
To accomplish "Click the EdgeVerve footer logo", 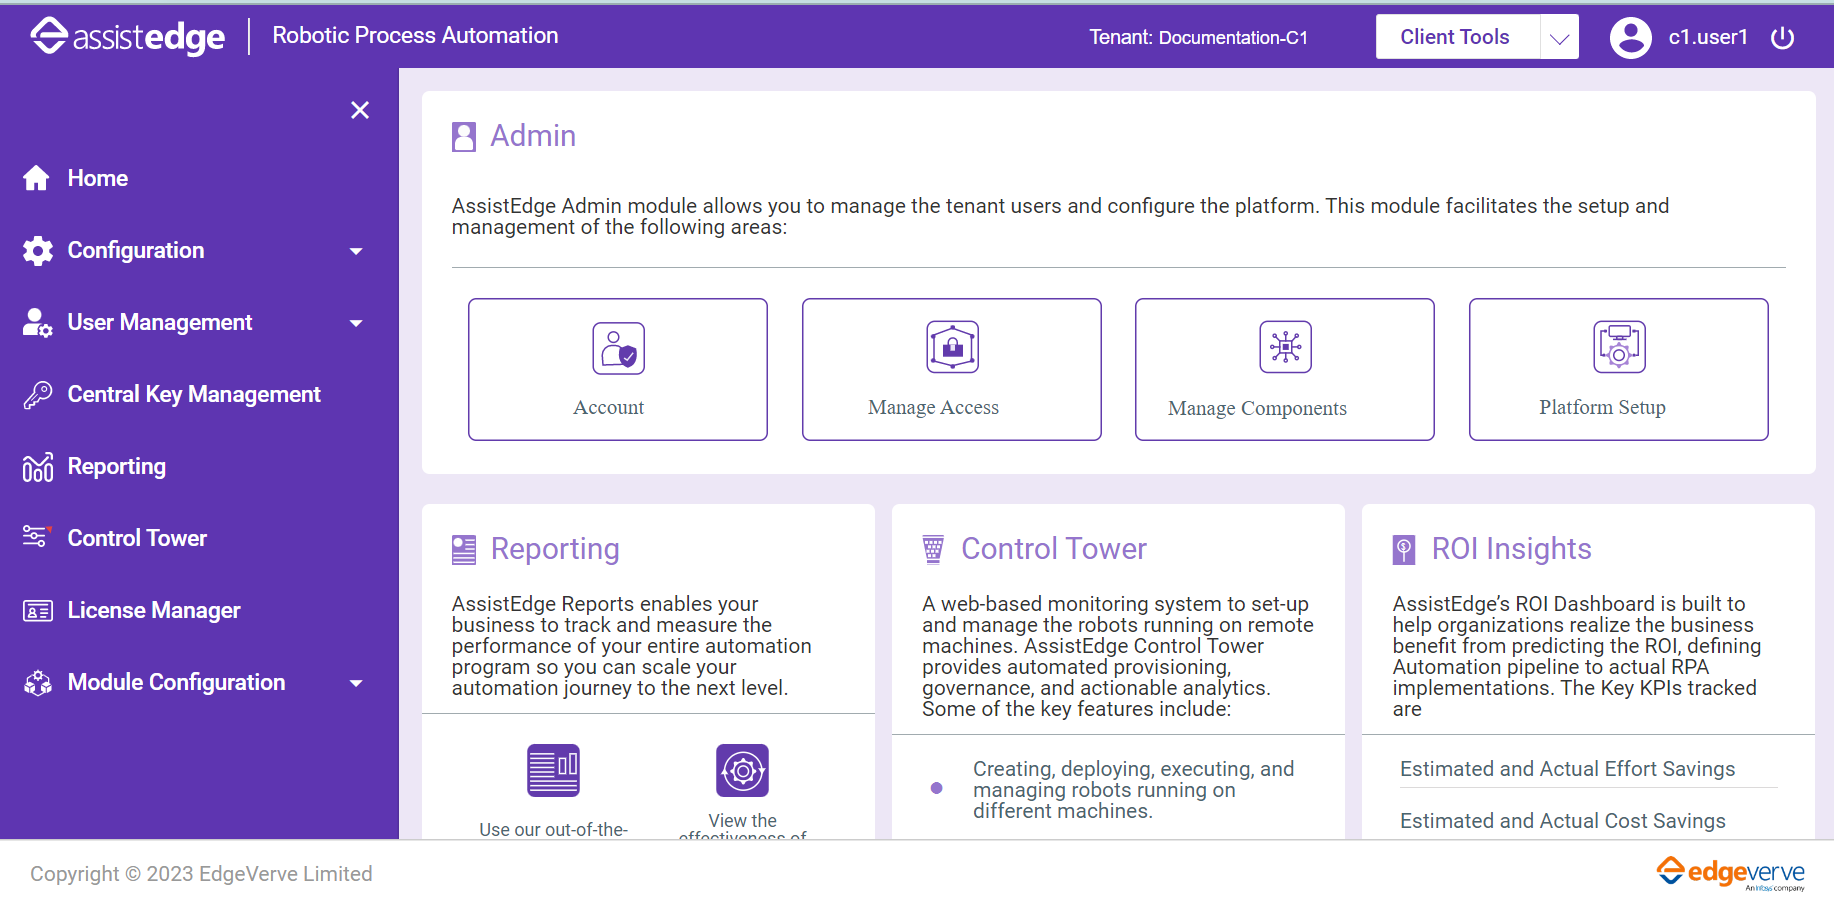I will [1731, 873].
